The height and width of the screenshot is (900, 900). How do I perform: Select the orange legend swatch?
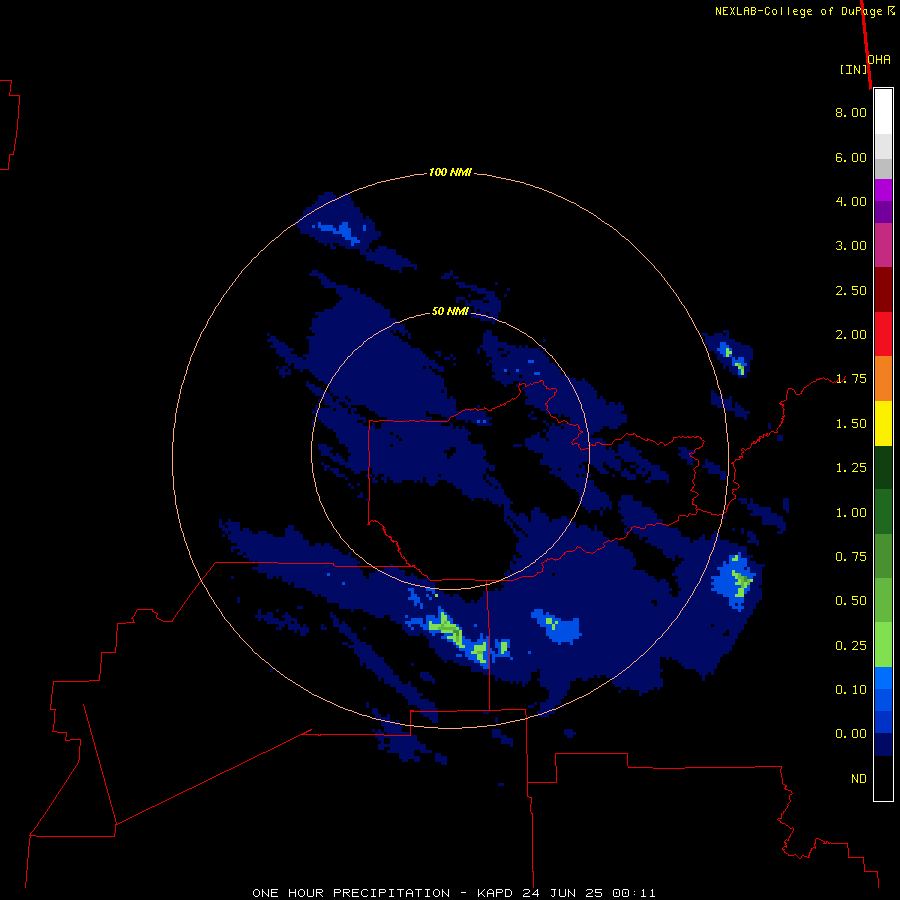pos(883,379)
